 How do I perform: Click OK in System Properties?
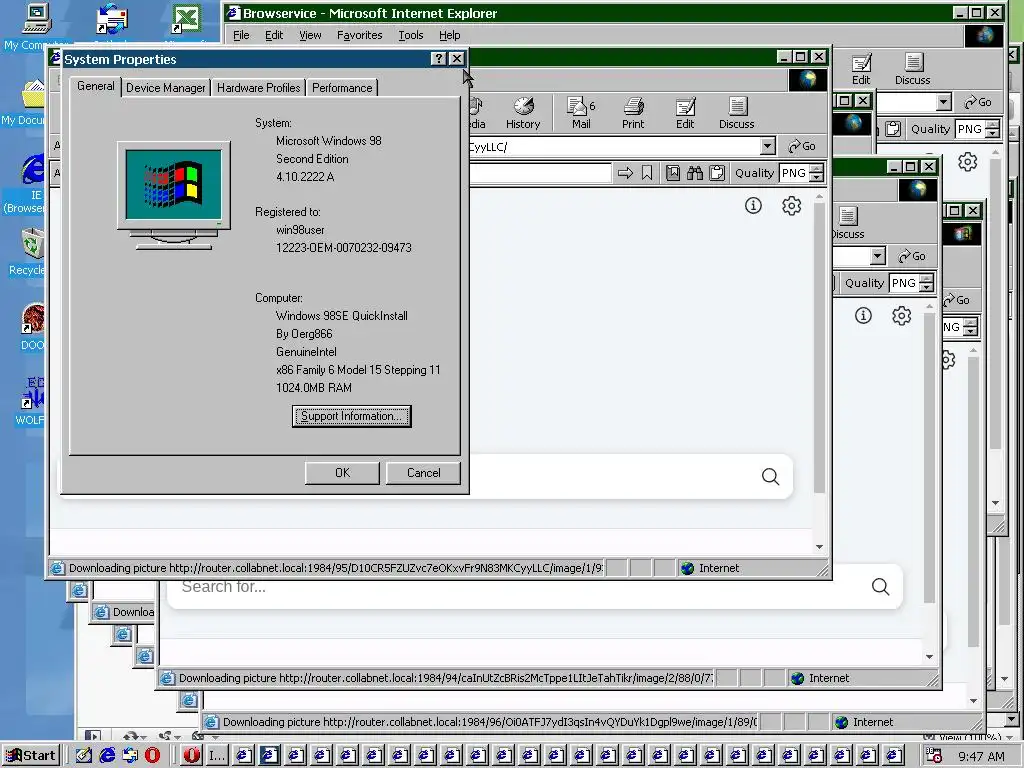coord(342,473)
